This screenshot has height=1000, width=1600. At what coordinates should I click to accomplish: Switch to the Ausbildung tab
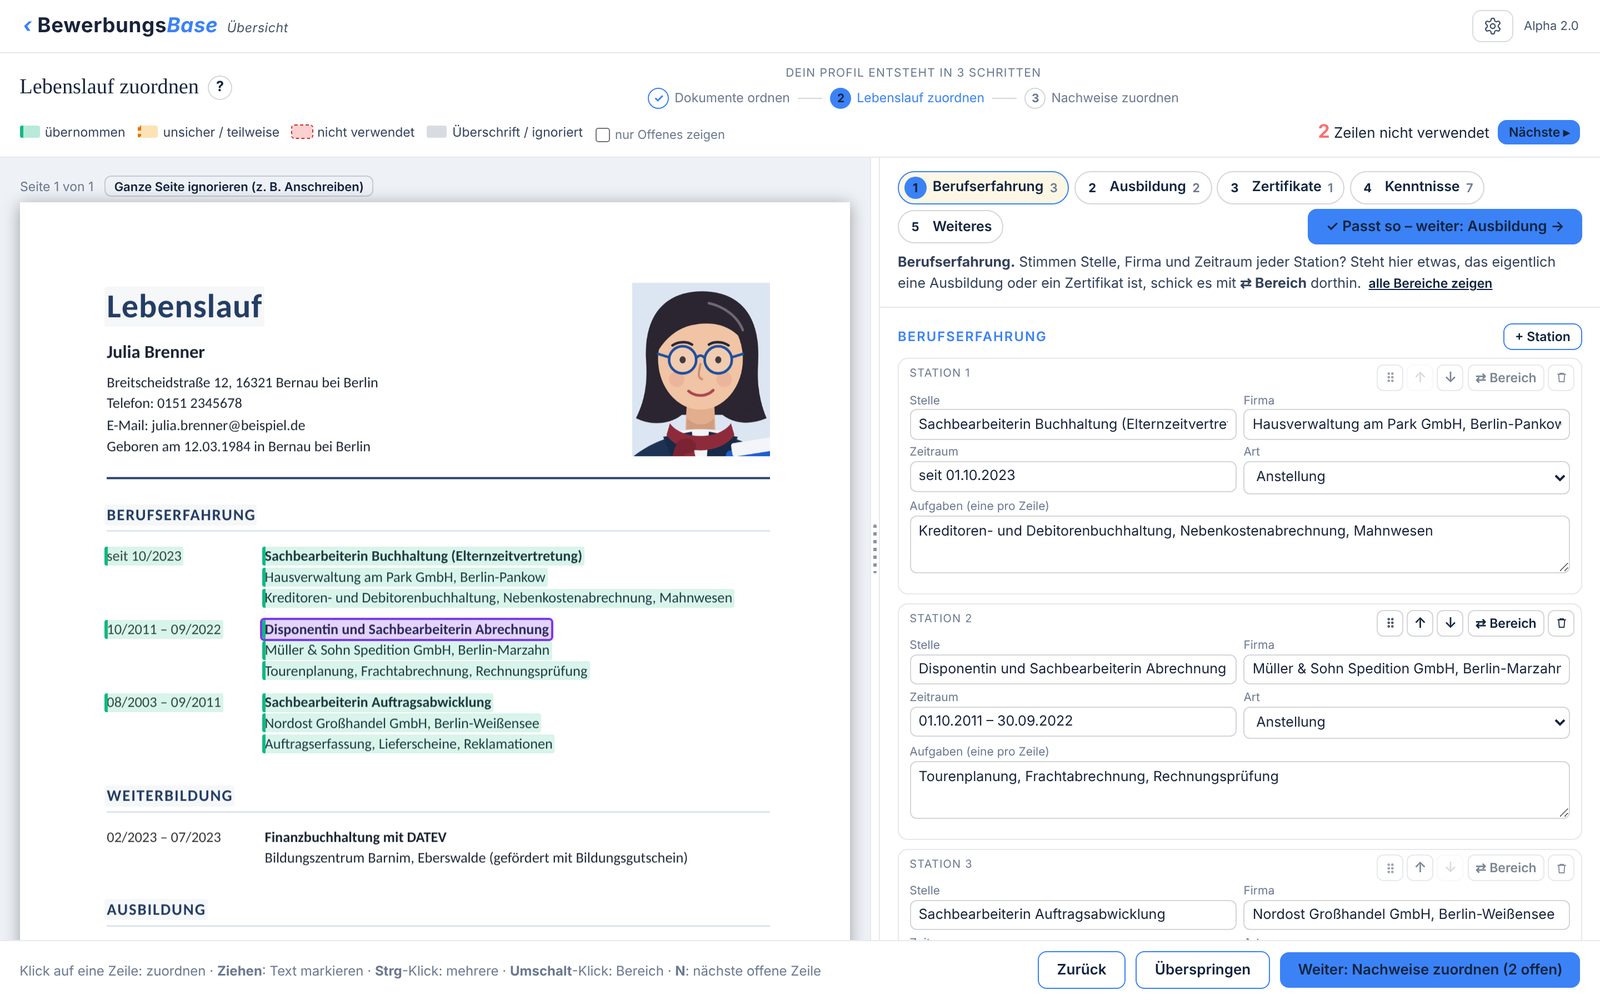click(1143, 187)
